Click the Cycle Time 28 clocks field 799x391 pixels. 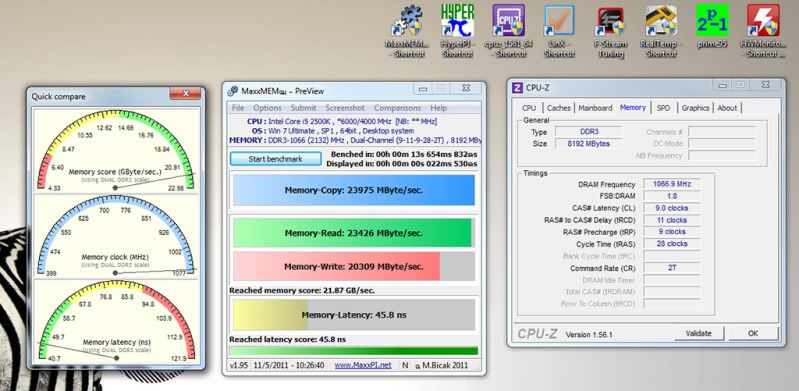tap(672, 244)
